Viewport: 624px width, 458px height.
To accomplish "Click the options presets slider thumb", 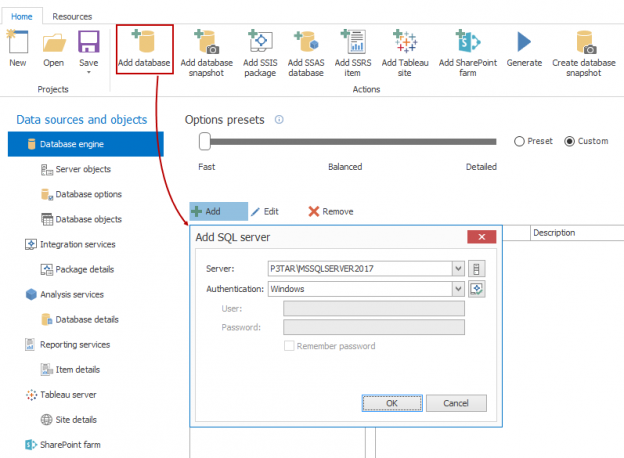I will click(x=205, y=141).
